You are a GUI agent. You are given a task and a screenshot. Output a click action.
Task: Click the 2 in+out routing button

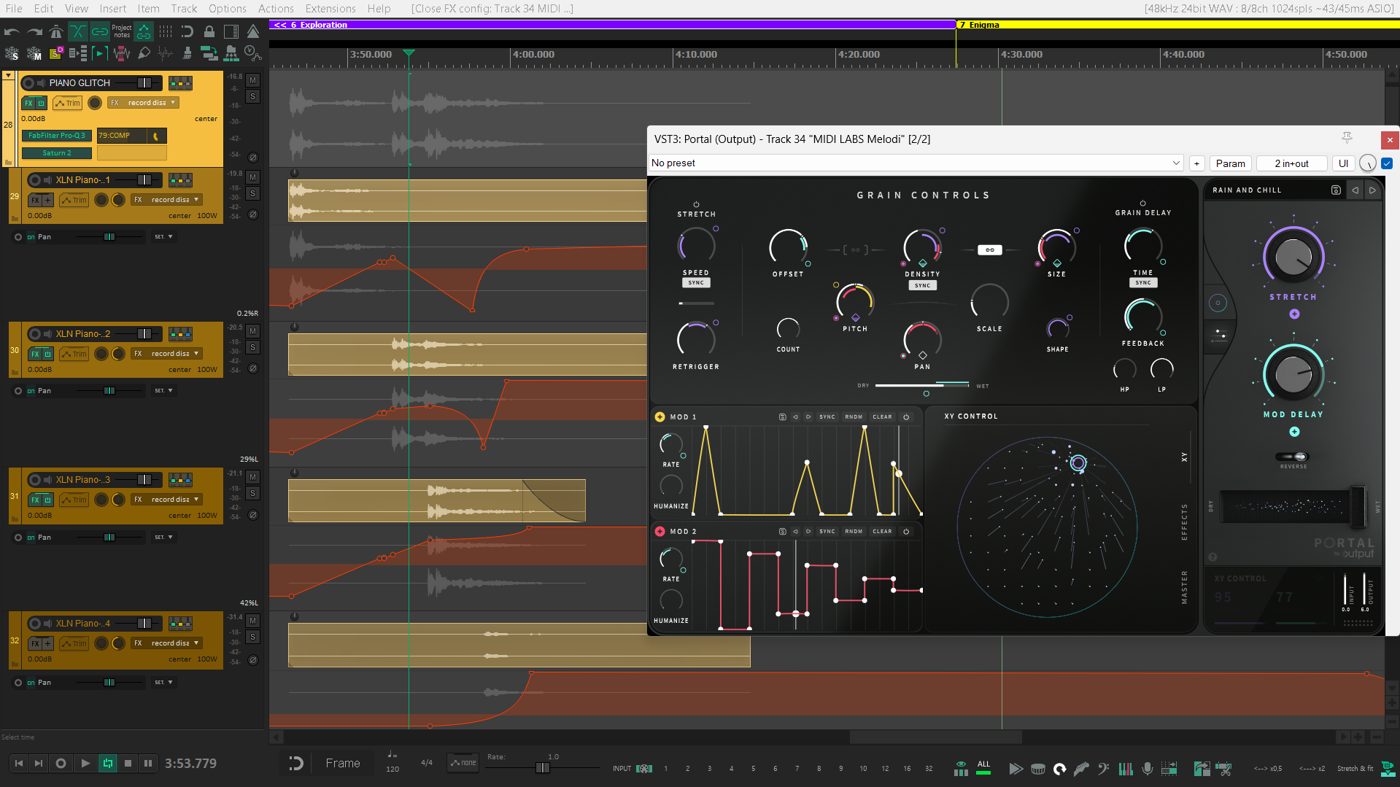click(x=1291, y=163)
